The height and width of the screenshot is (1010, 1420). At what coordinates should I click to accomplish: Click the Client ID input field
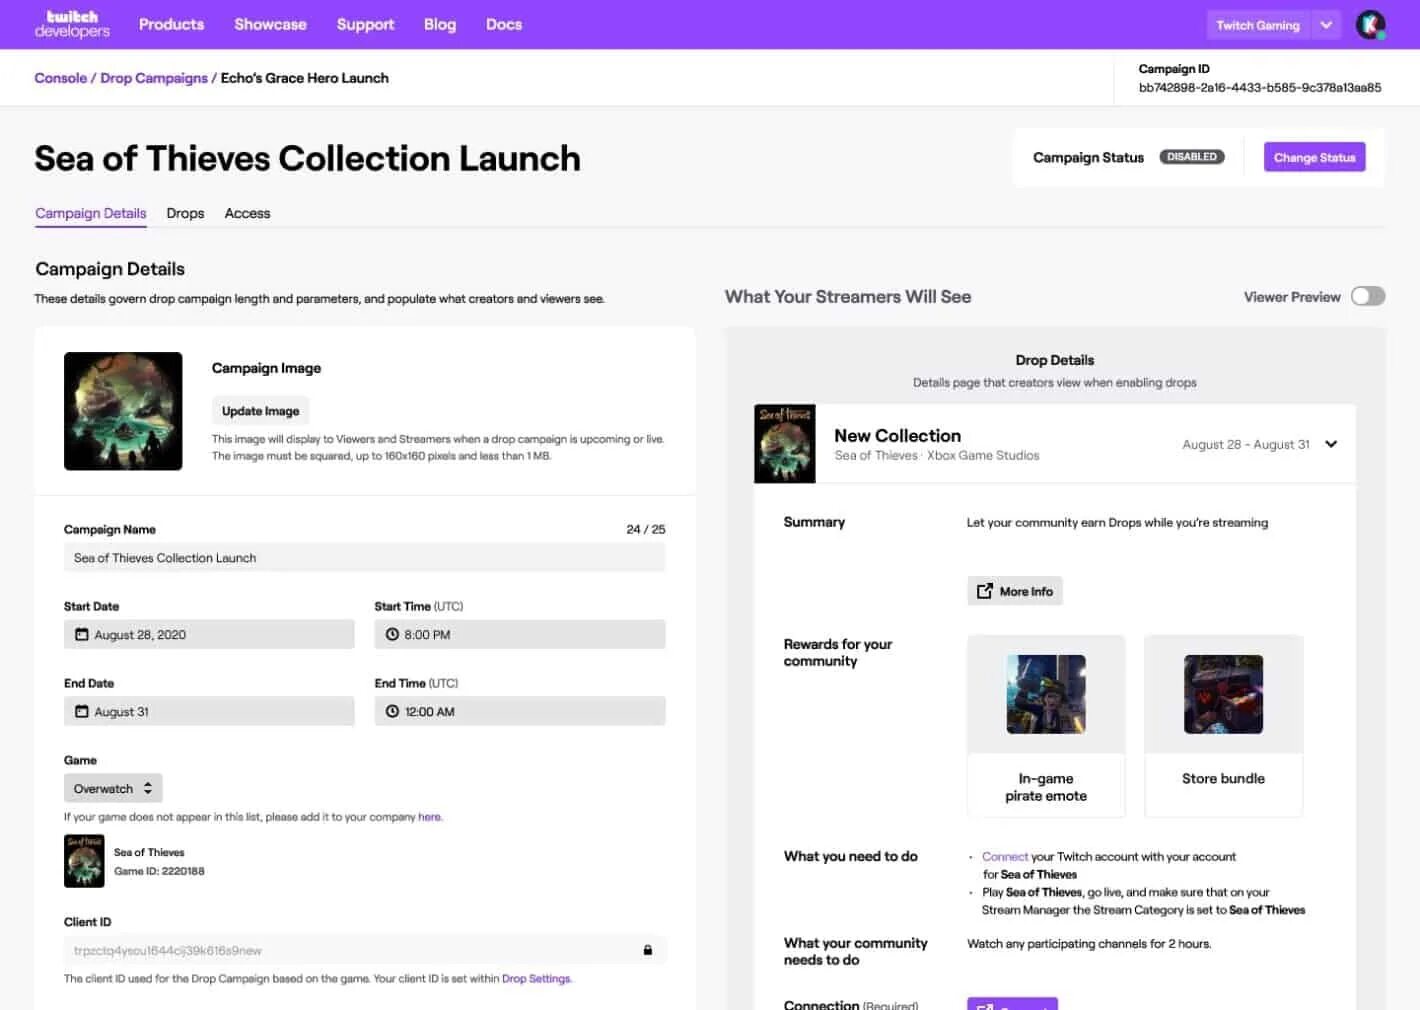click(364, 950)
